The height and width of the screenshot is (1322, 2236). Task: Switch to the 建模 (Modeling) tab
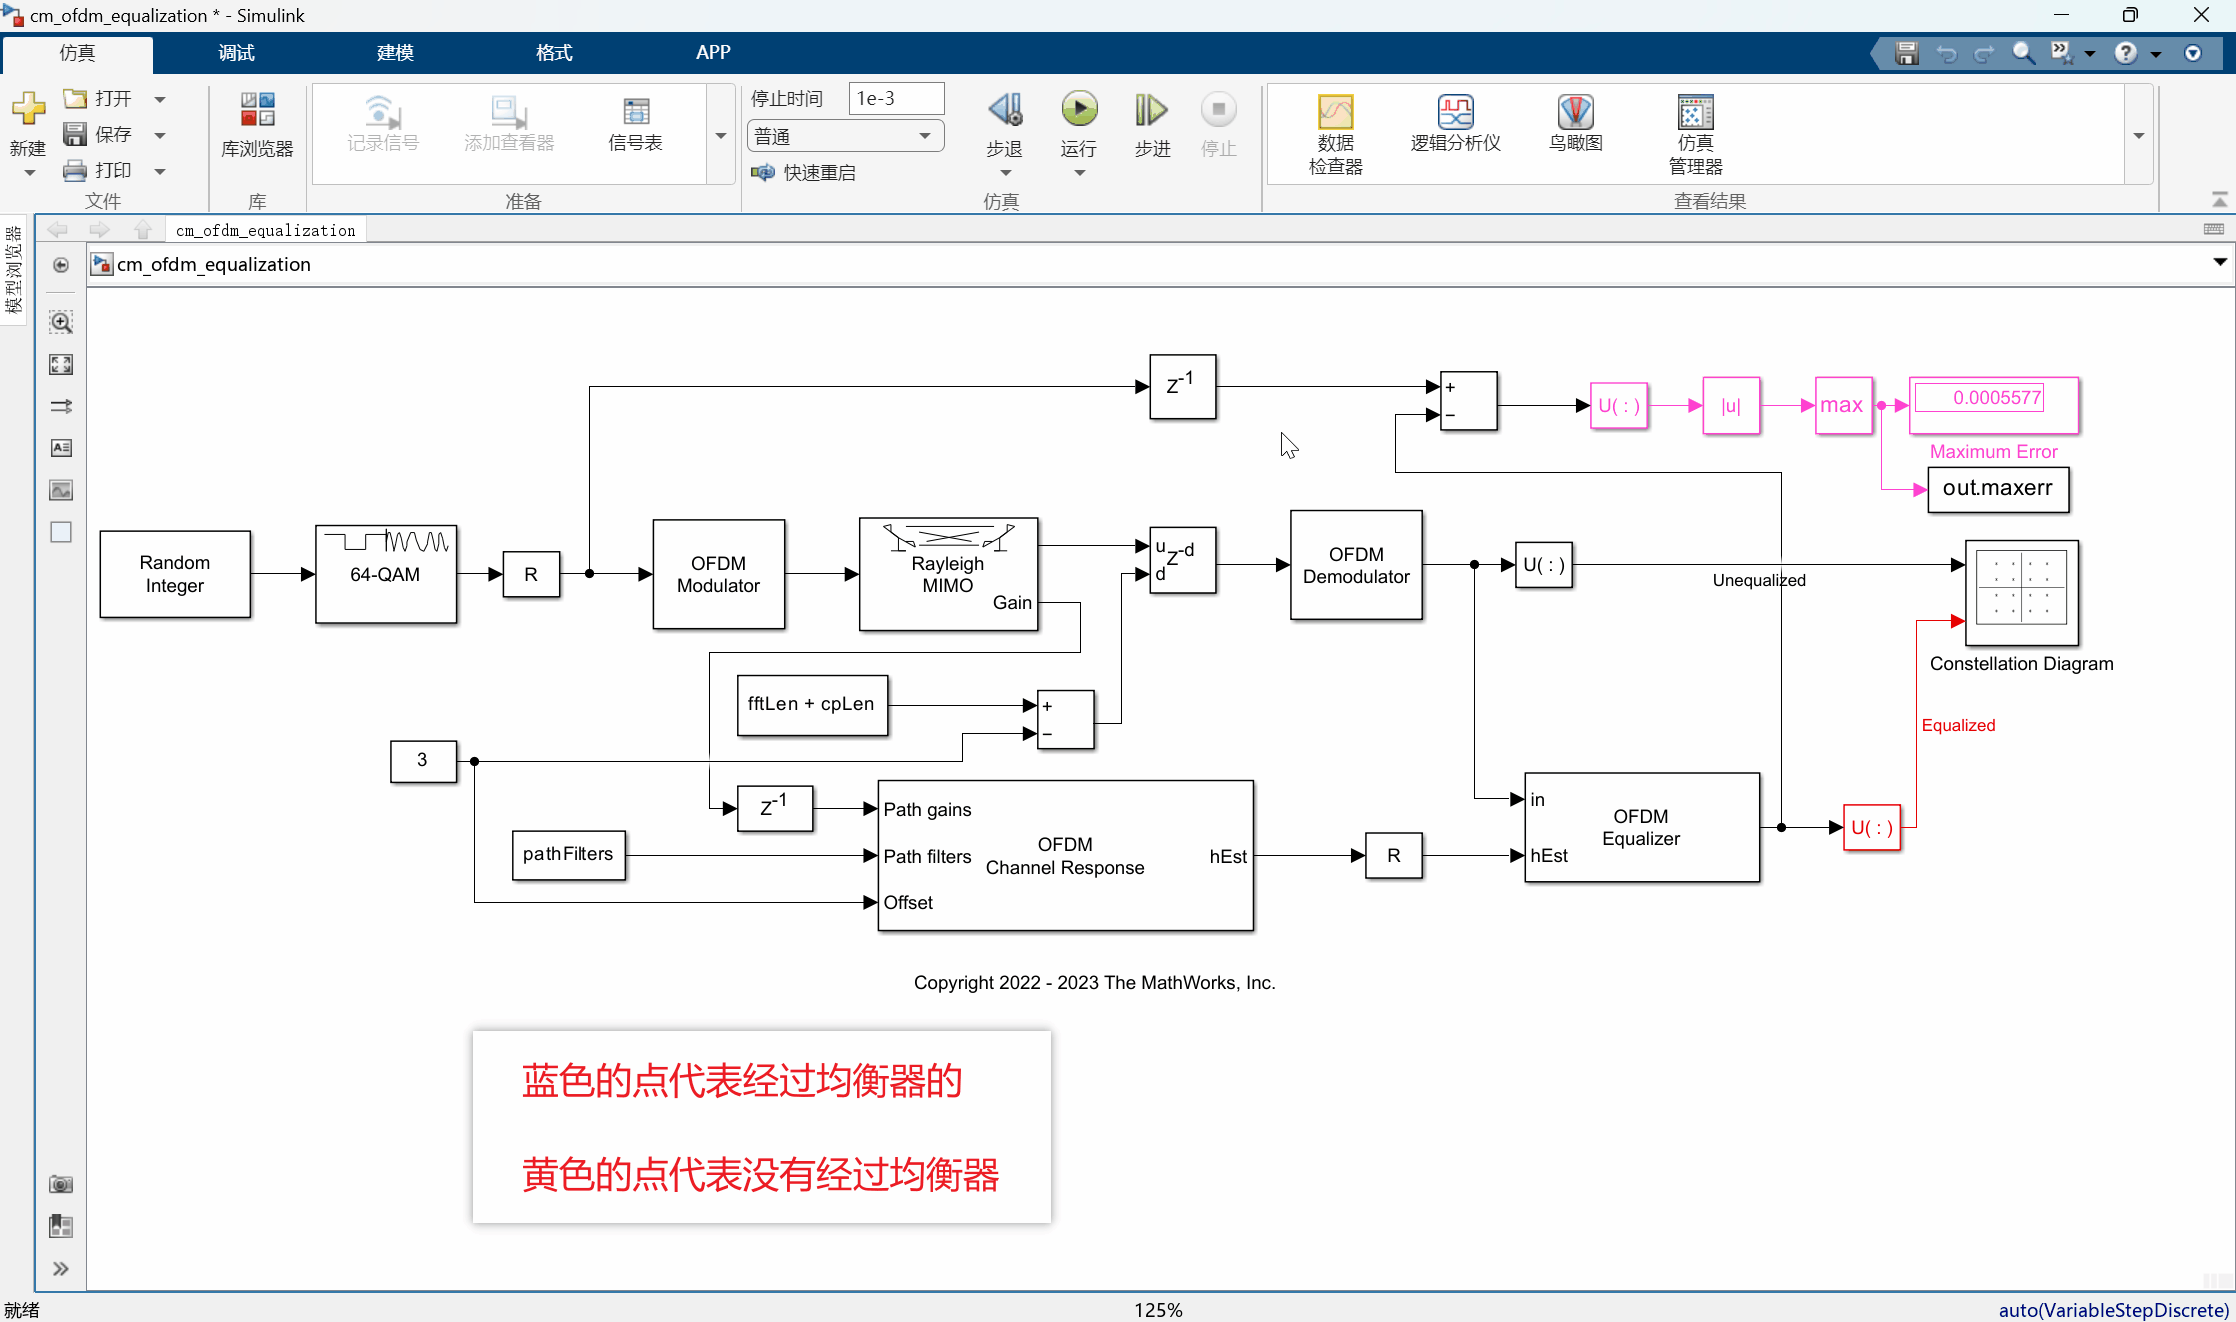pyautogui.click(x=395, y=53)
